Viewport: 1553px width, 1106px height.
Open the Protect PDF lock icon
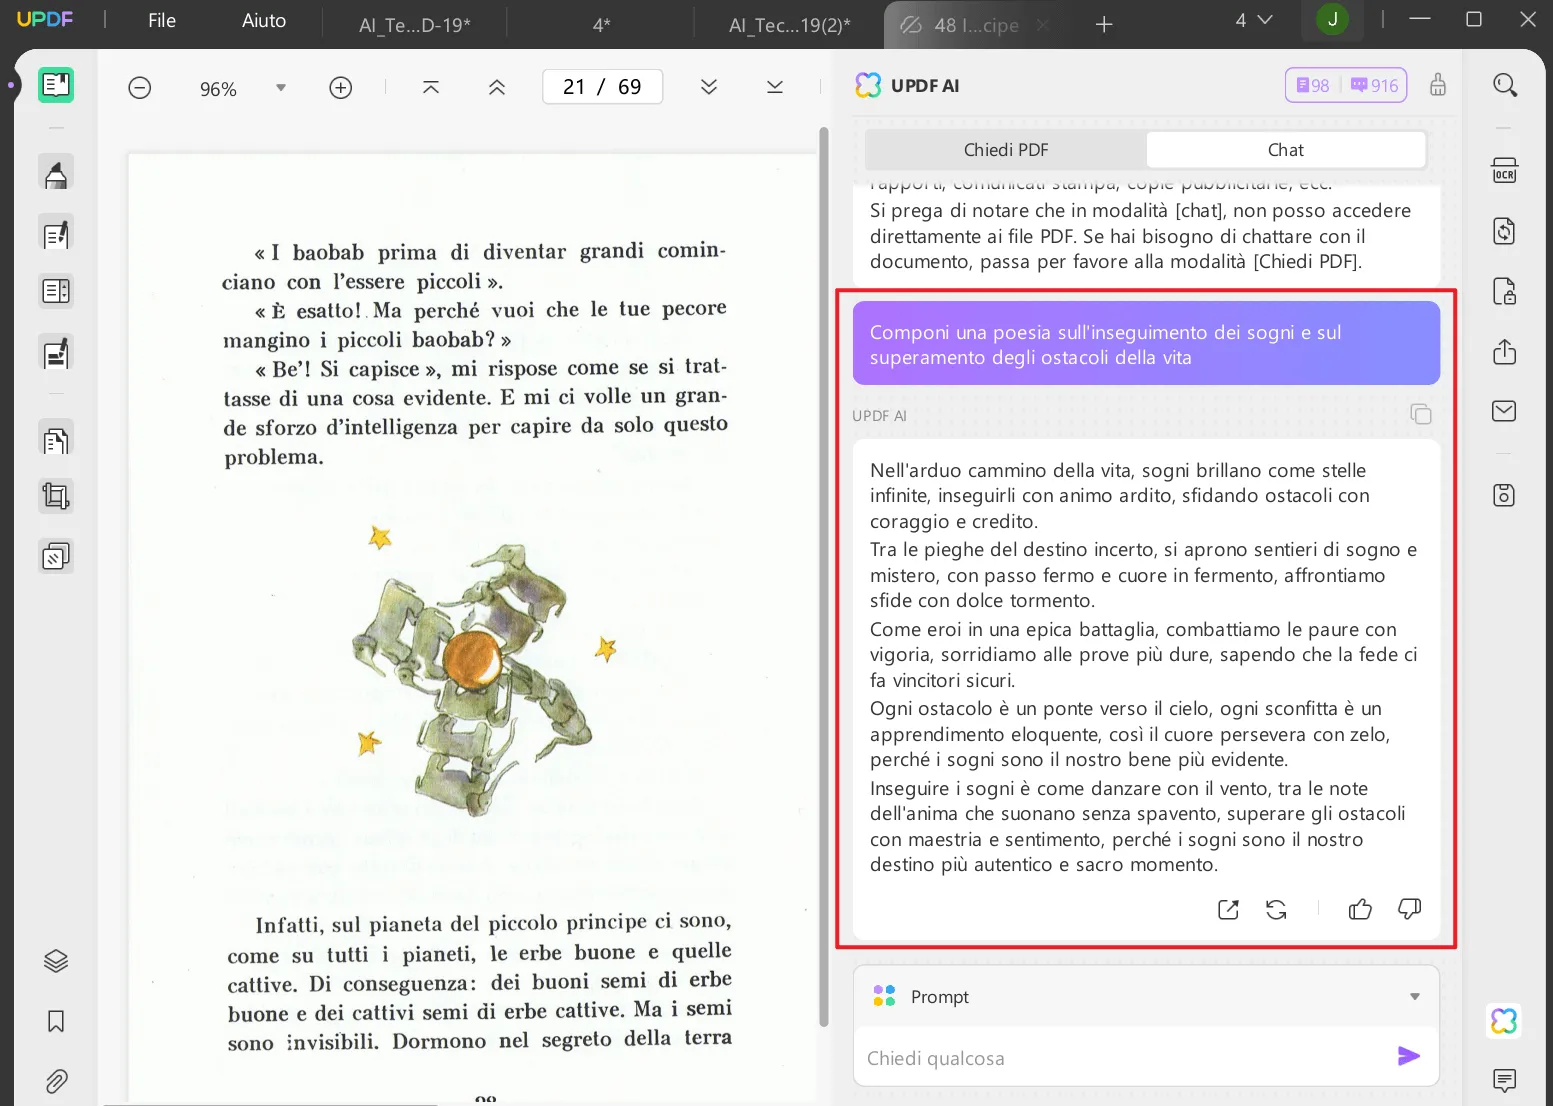[x=1505, y=291]
